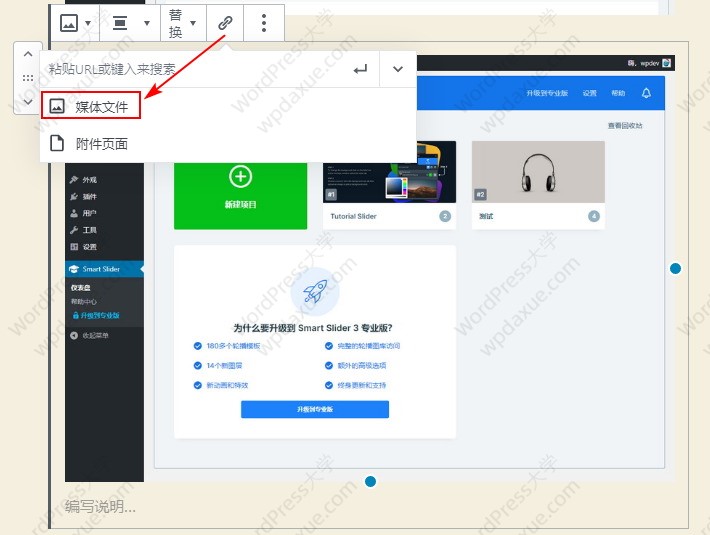Select 附件页面 attachment page option
The height and width of the screenshot is (535, 710).
(101, 143)
